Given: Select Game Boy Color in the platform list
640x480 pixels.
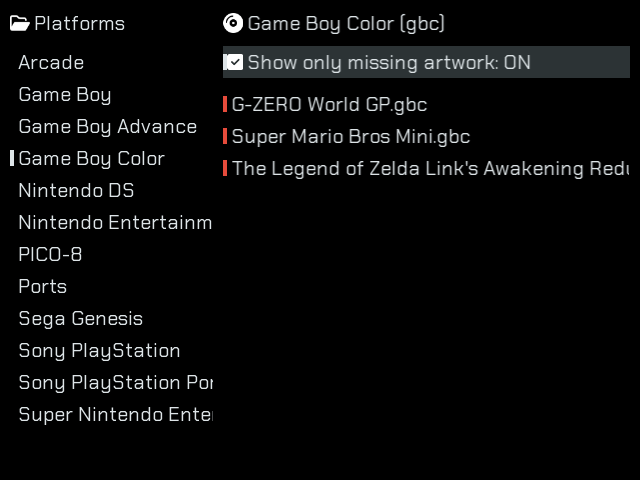Looking at the screenshot, I should tap(91, 158).
